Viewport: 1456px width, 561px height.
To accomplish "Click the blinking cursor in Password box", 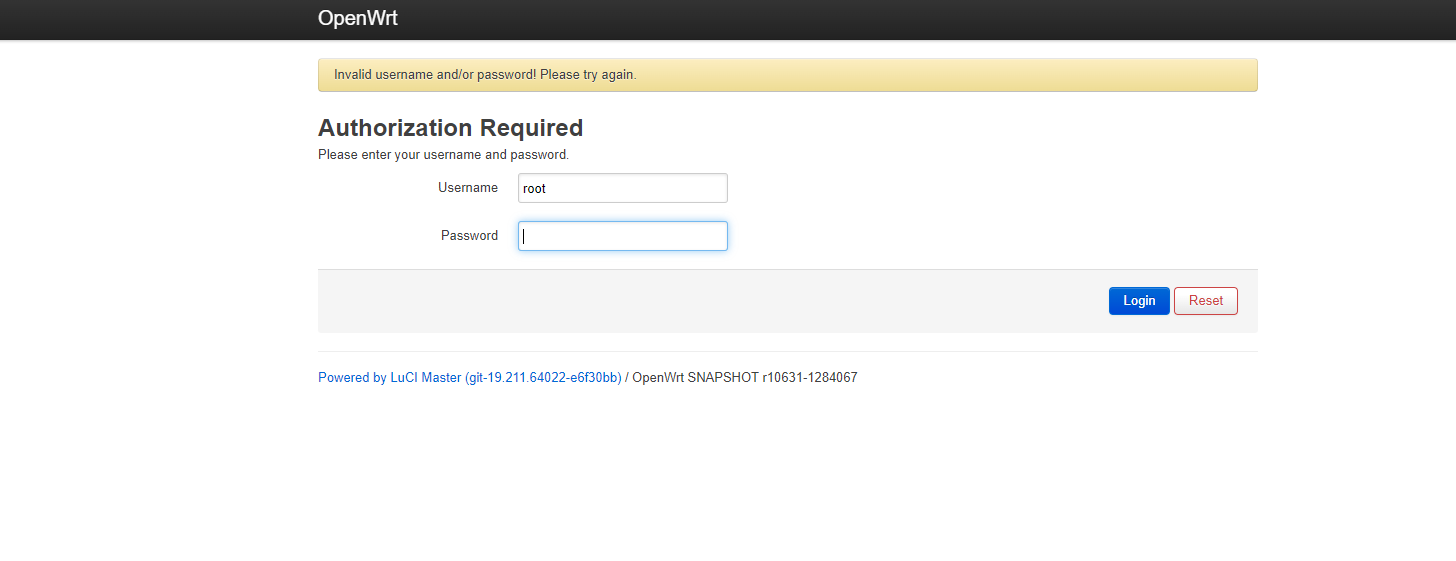I will (x=524, y=236).
